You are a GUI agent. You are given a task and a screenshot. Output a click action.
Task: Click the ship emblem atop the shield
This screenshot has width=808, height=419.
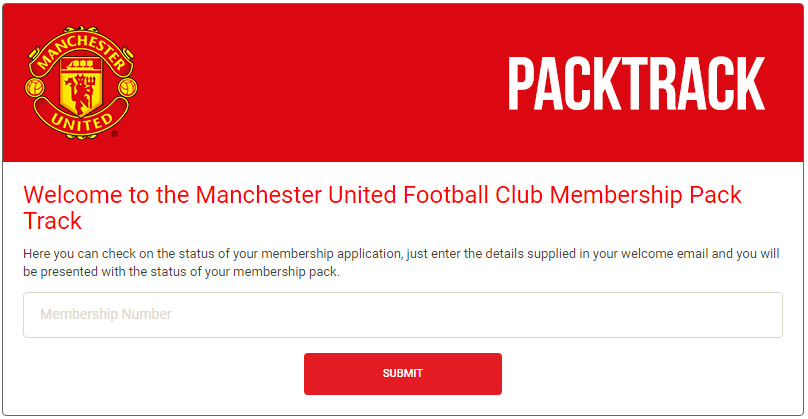coord(80,65)
